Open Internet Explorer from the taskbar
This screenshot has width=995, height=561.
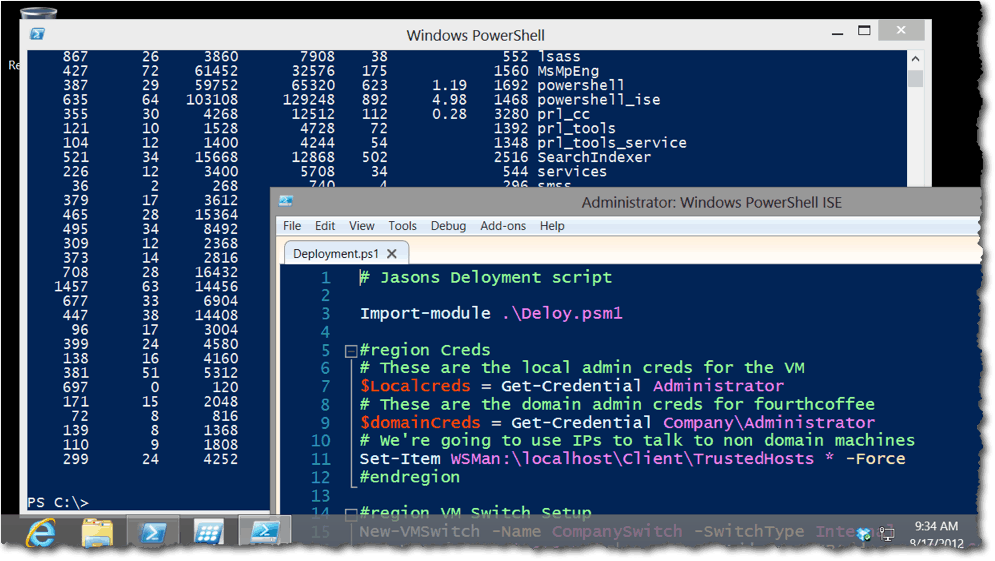tap(41, 532)
